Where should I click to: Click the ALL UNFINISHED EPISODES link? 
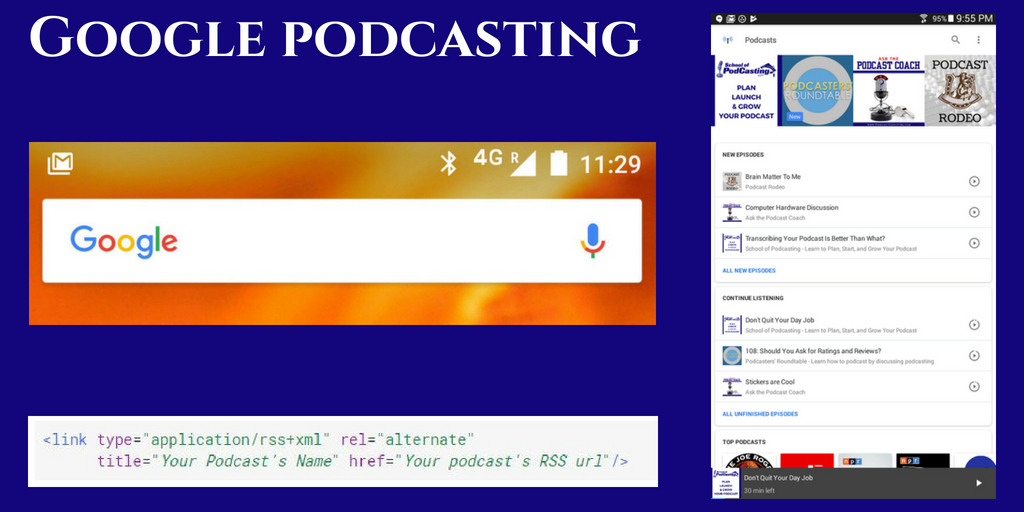click(x=760, y=414)
